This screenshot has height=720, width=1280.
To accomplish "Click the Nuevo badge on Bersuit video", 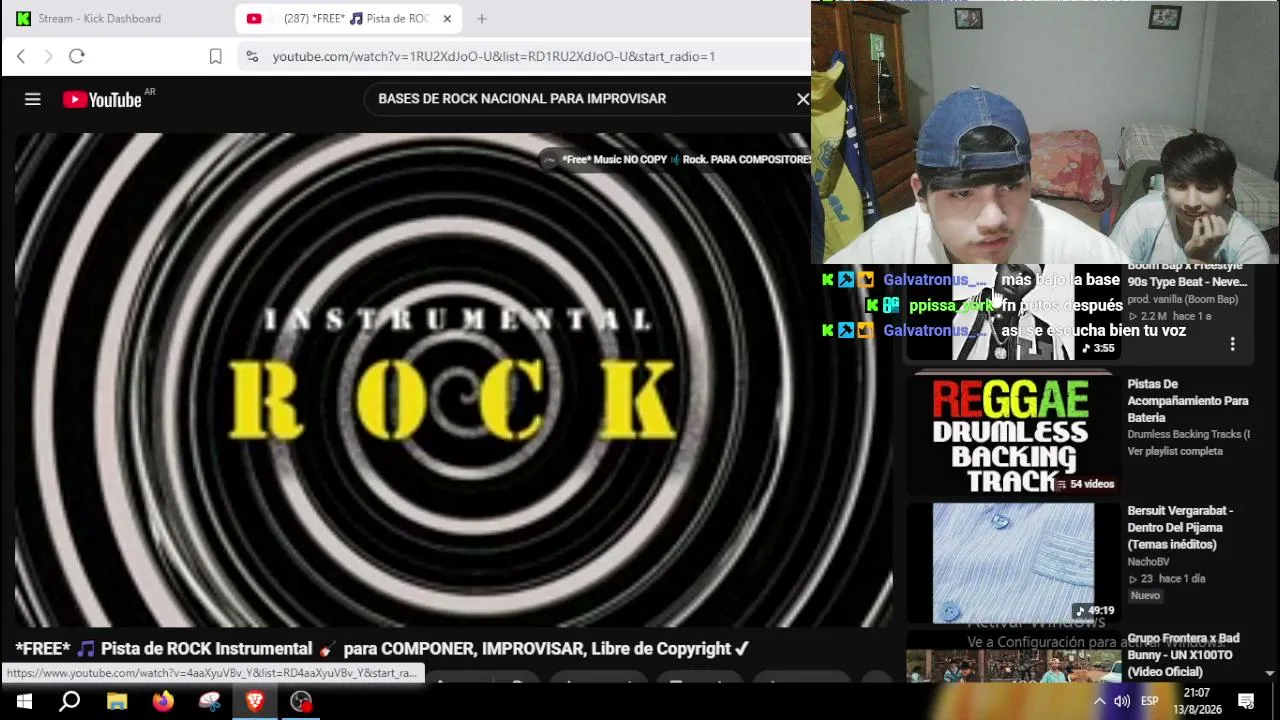I will tap(1145, 596).
